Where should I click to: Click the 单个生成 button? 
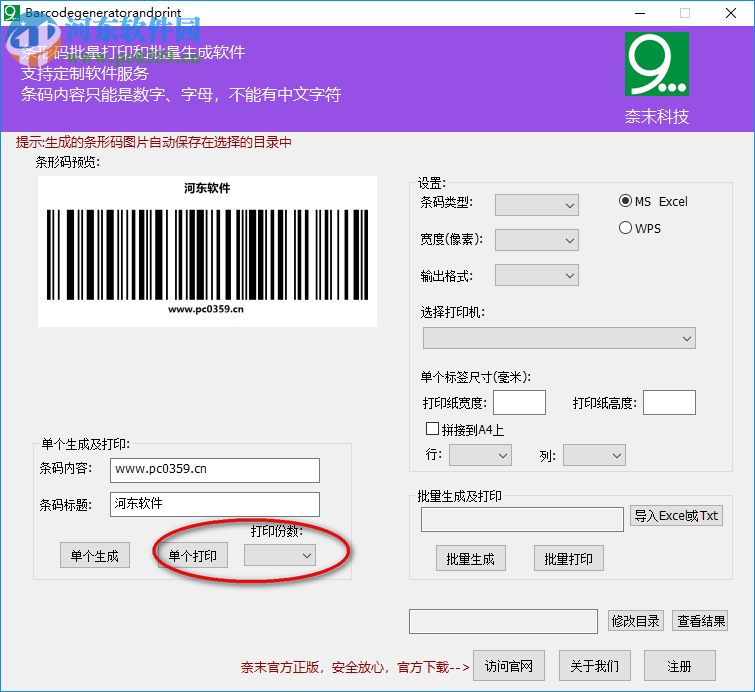95,555
